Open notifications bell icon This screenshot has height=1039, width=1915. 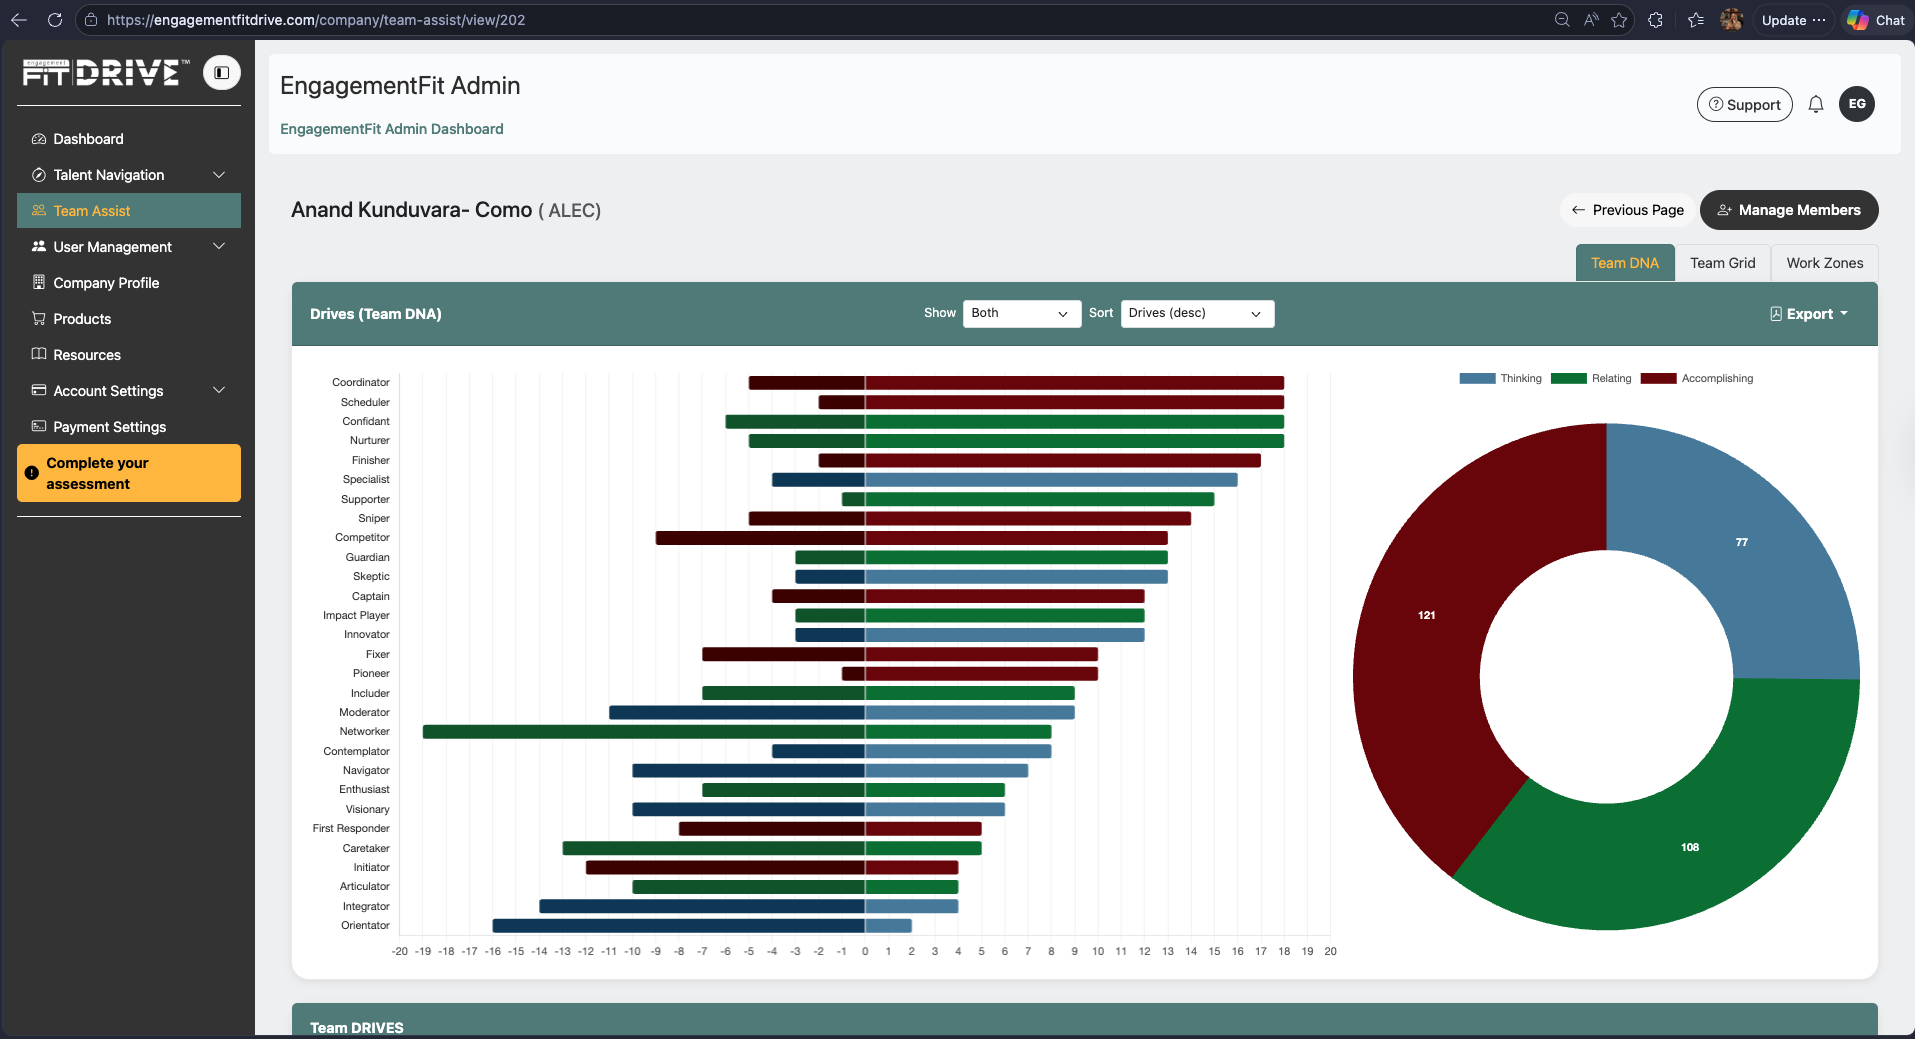point(1816,104)
